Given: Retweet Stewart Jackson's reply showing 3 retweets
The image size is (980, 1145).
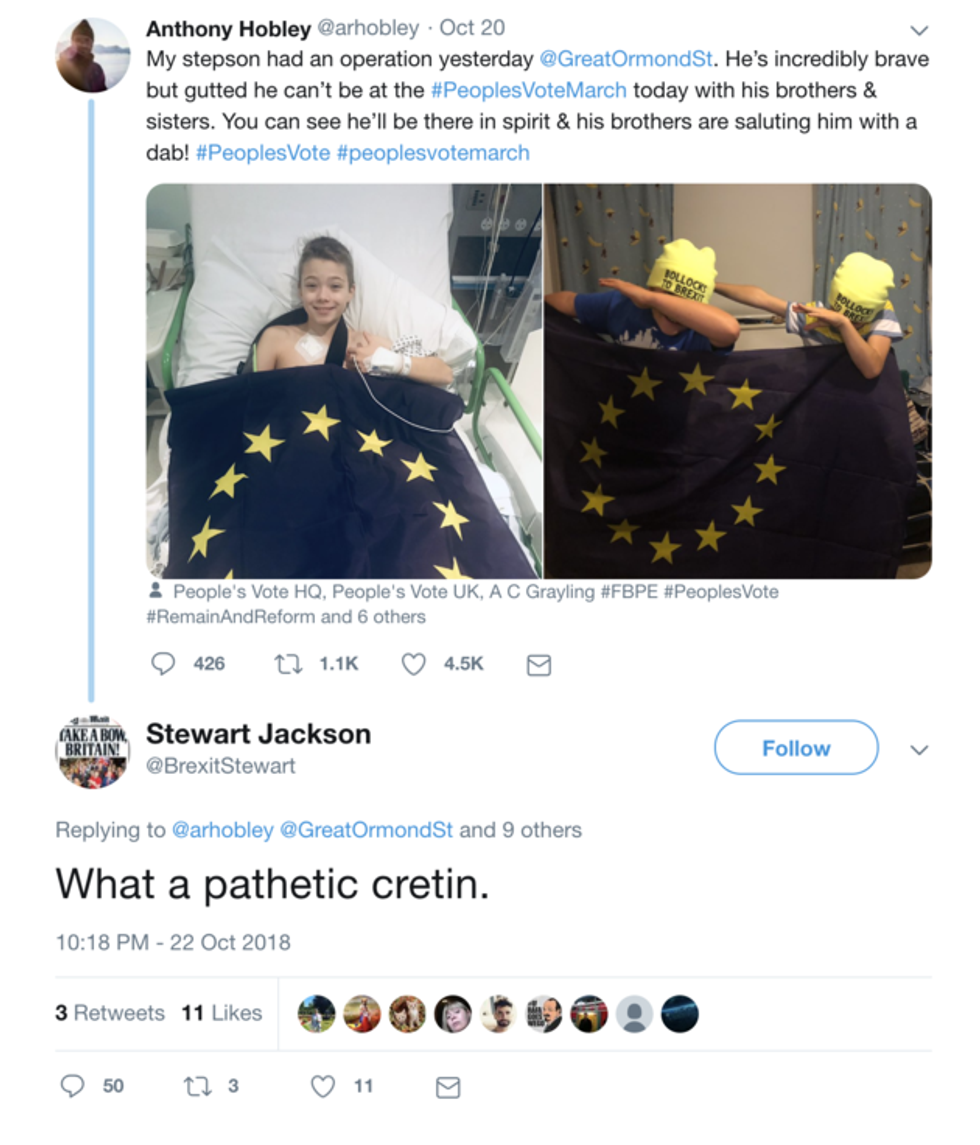Looking at the screenshot, I should [197, 1087].
